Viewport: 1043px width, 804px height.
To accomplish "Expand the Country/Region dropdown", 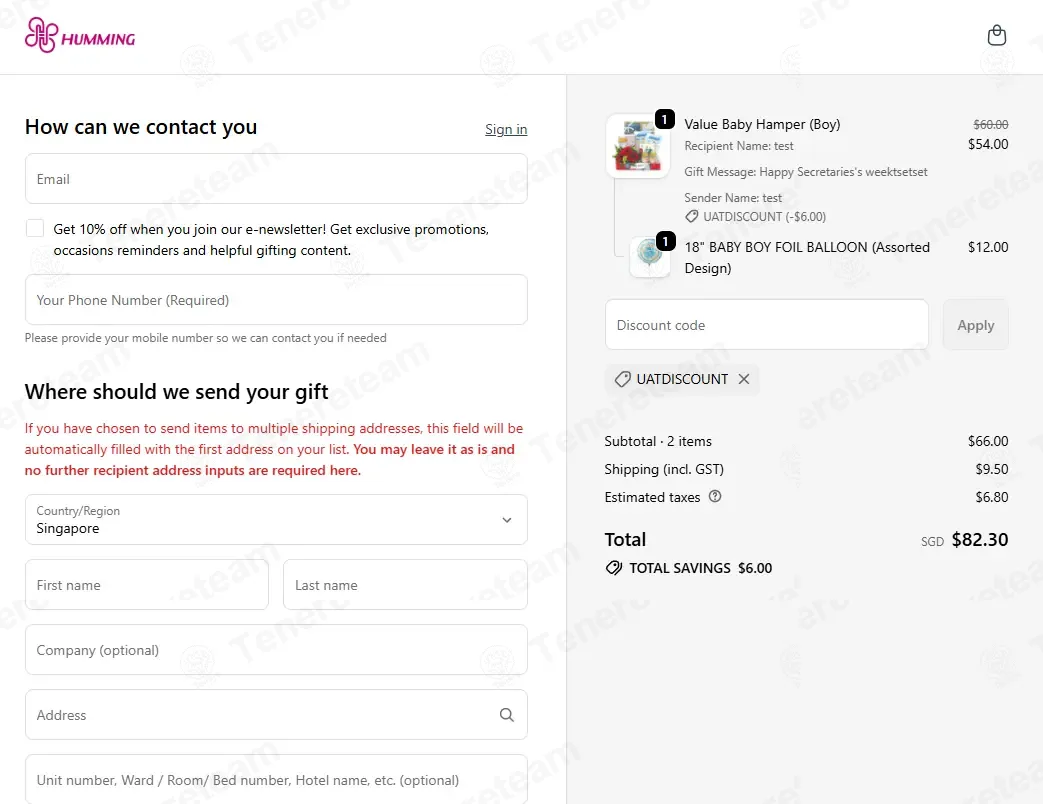I will point(276,519).
